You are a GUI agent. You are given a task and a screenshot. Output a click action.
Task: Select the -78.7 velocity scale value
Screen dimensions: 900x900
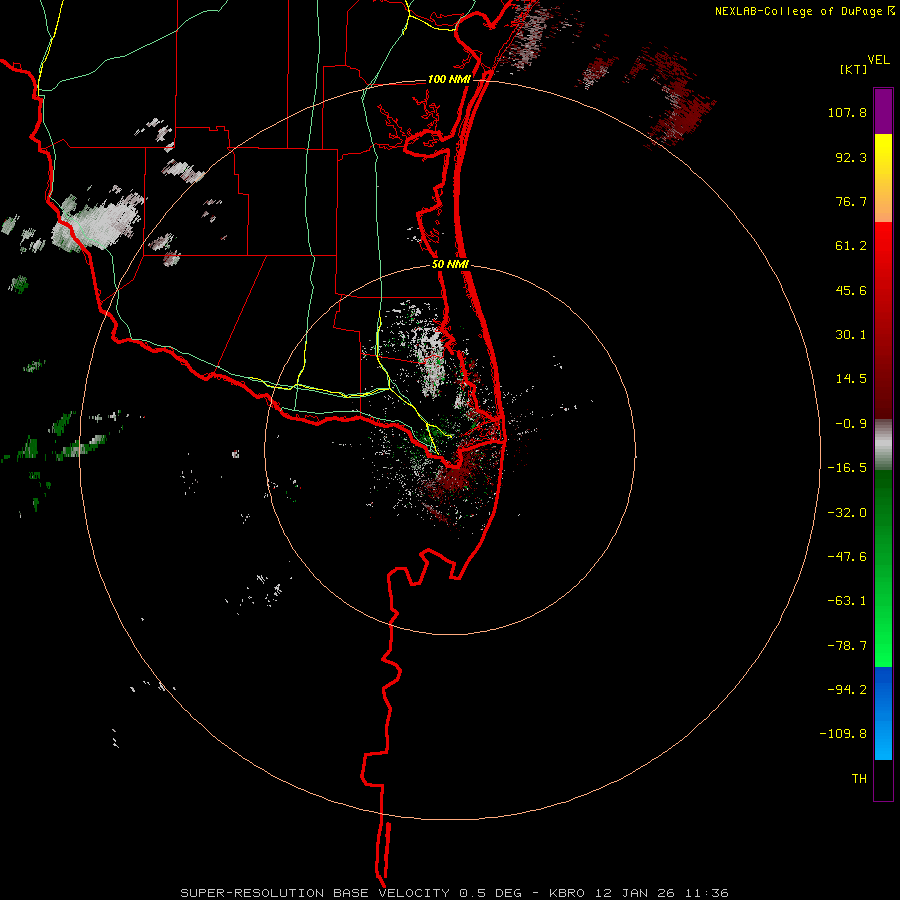tap(847, 646)
